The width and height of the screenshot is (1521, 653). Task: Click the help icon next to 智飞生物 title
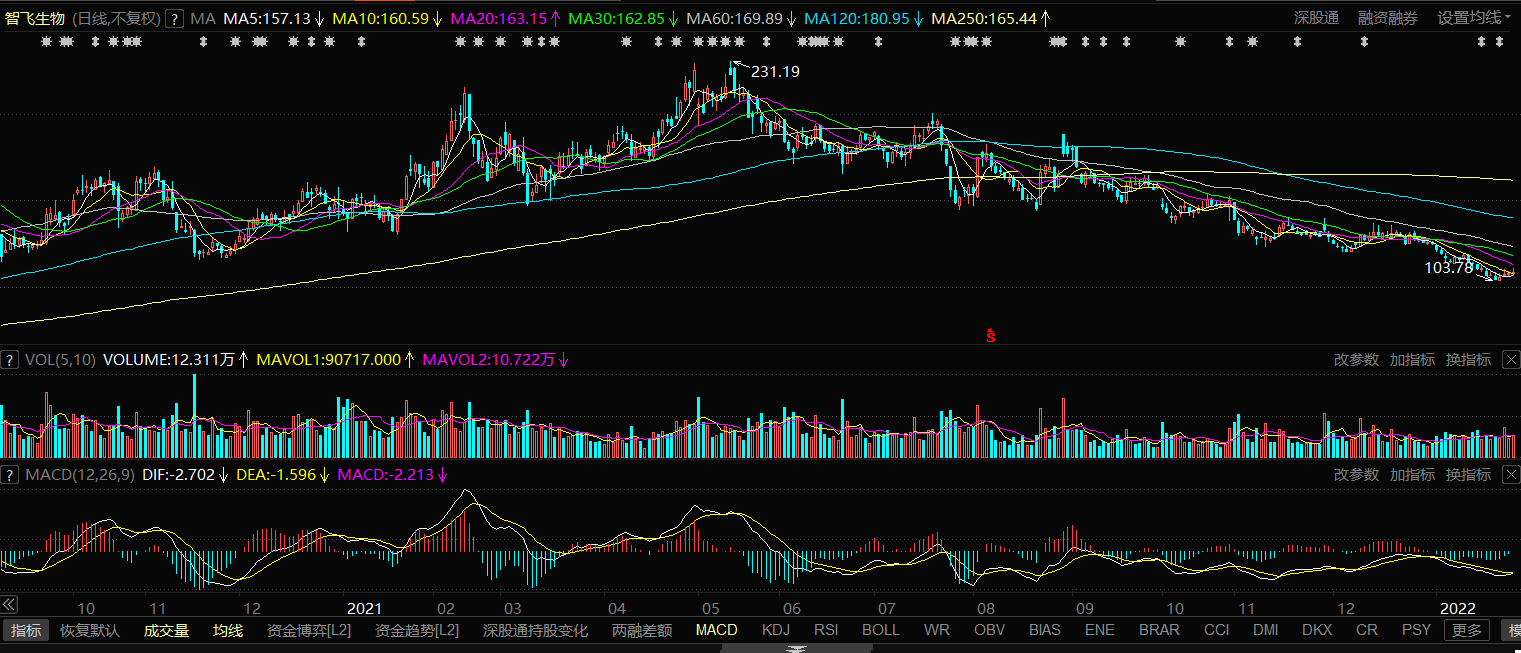tap(174, 18)
